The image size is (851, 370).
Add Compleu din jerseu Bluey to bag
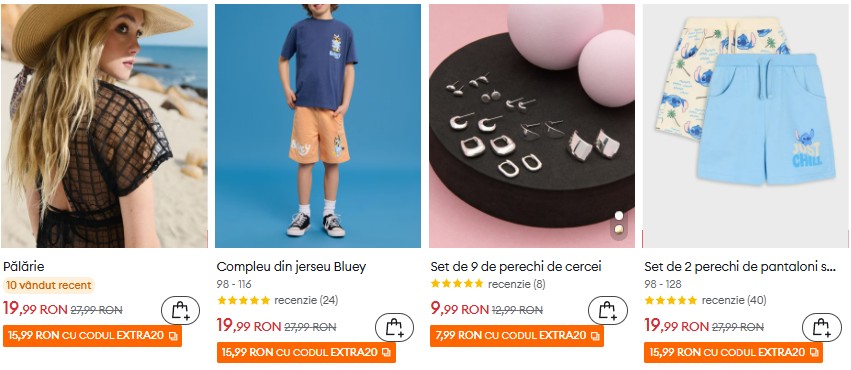point(395,327)
